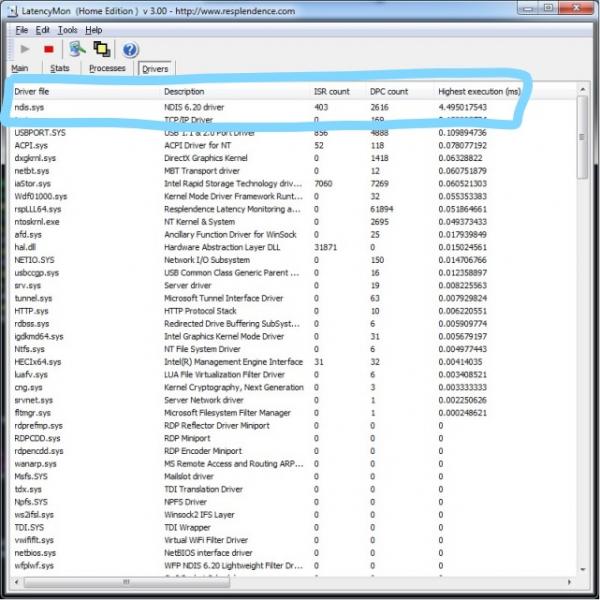
Task: Click the 31871 ISR count value
Action: (325, 247)
